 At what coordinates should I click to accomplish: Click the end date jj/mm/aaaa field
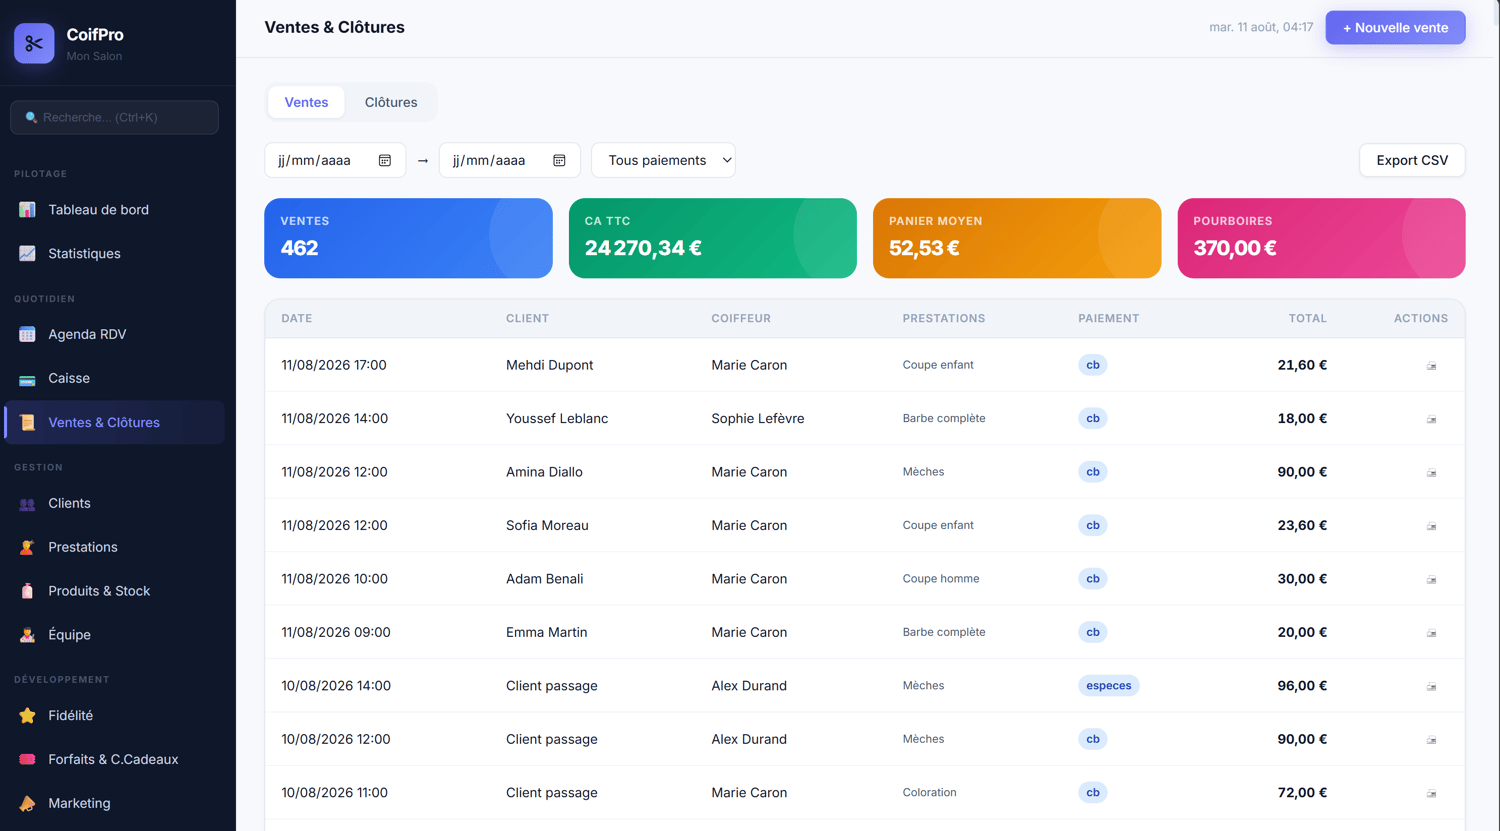[x=510, y=160]
